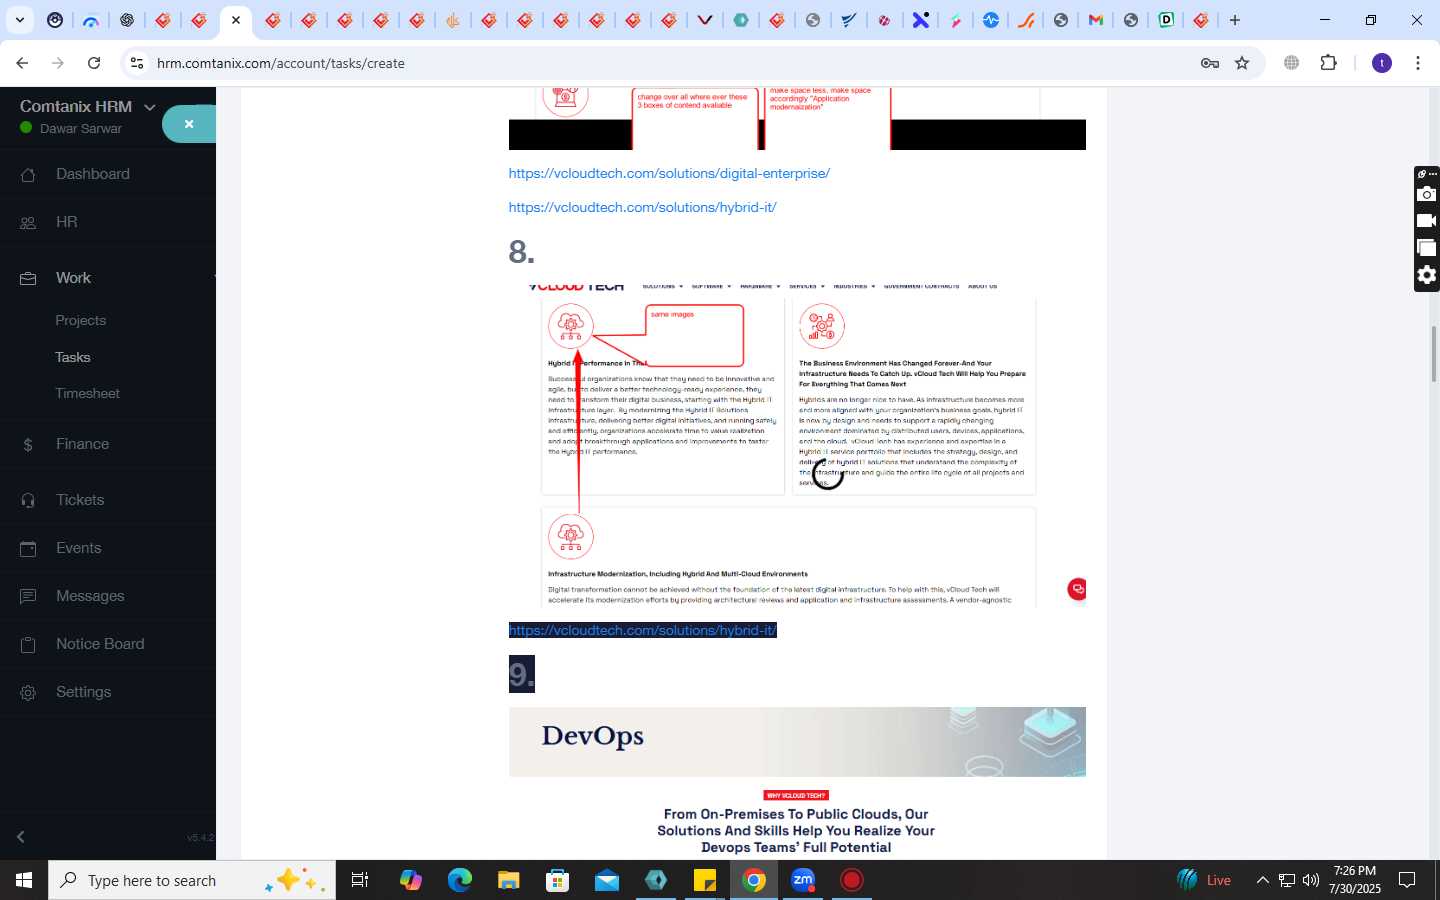
Task: Close the current active browser tab
Action: click(x=236, y=20)
